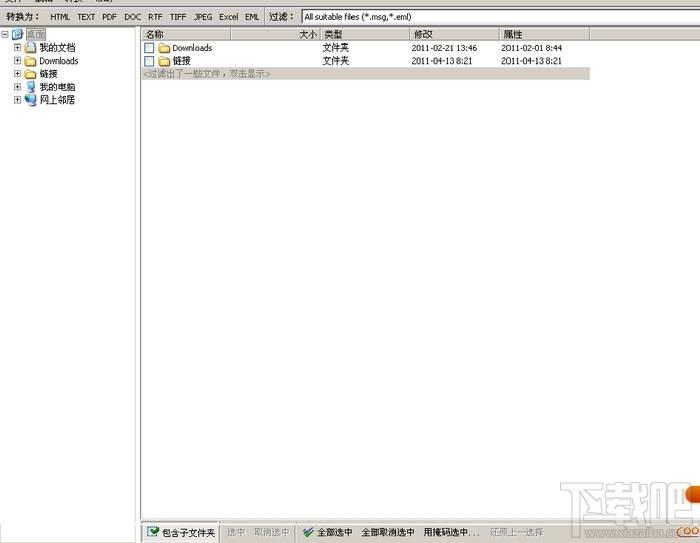Convert to JPEG format

click(203, 17)
